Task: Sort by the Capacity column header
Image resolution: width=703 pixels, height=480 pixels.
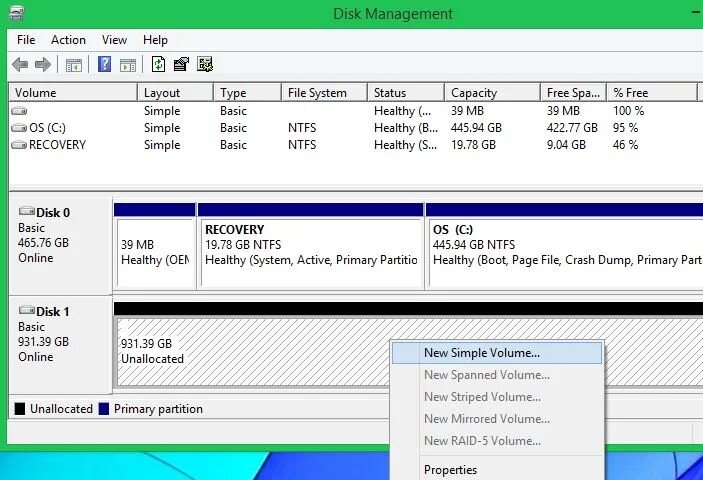Action: click(492, 93)
